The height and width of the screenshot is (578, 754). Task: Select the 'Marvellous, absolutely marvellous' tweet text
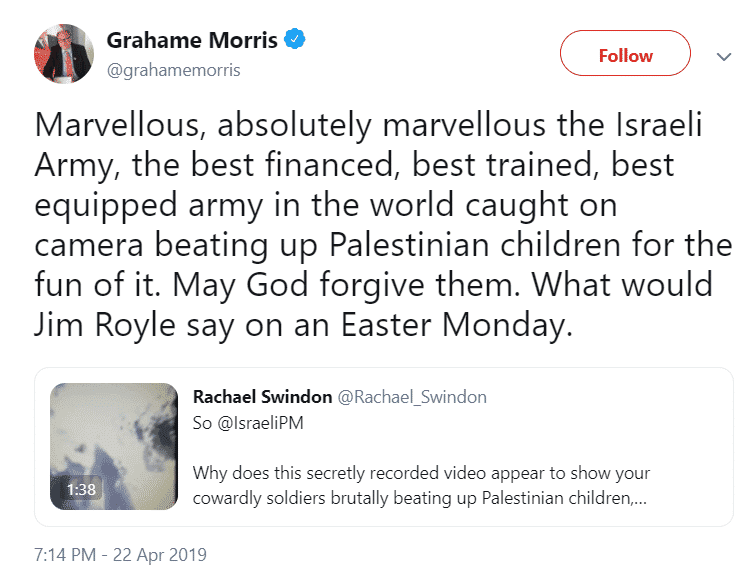[383, 225]
